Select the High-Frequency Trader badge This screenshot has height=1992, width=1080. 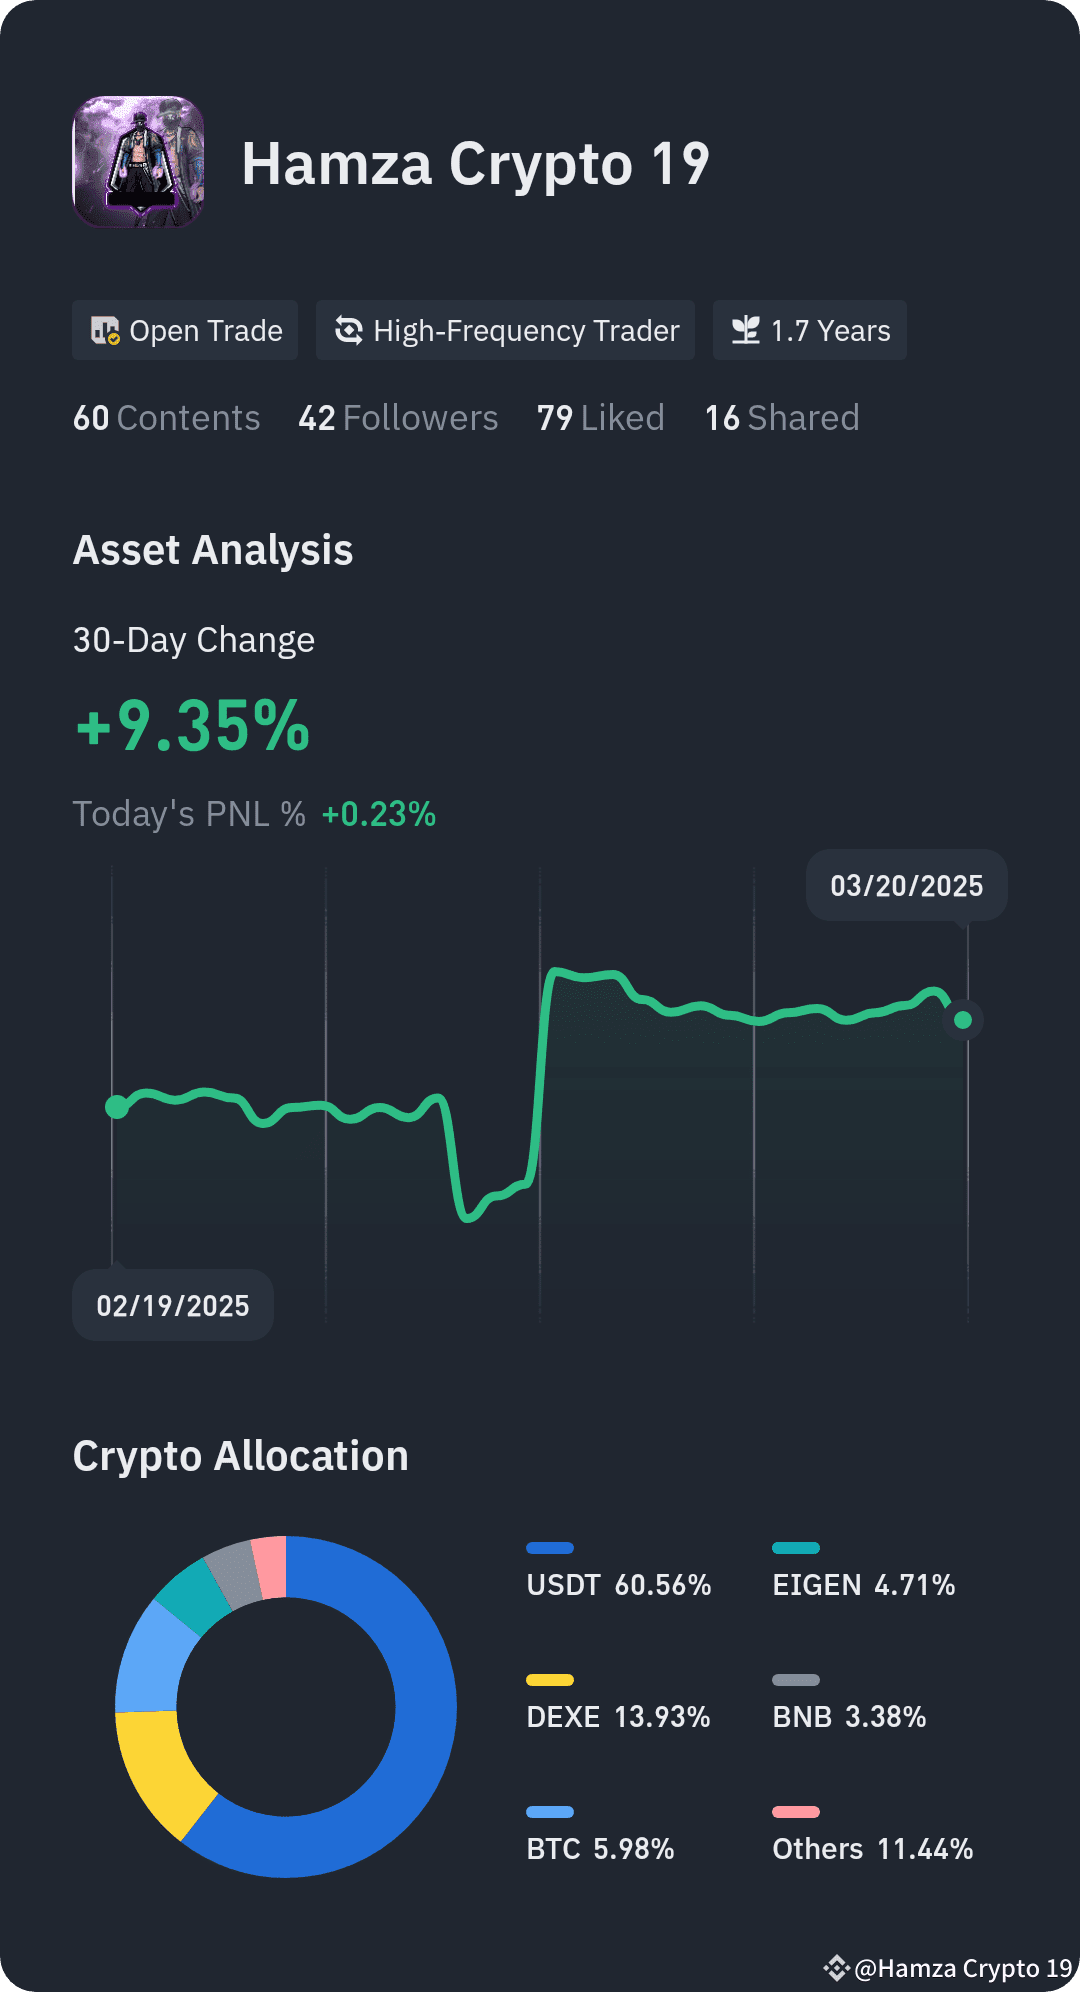(x=505, y=330)
